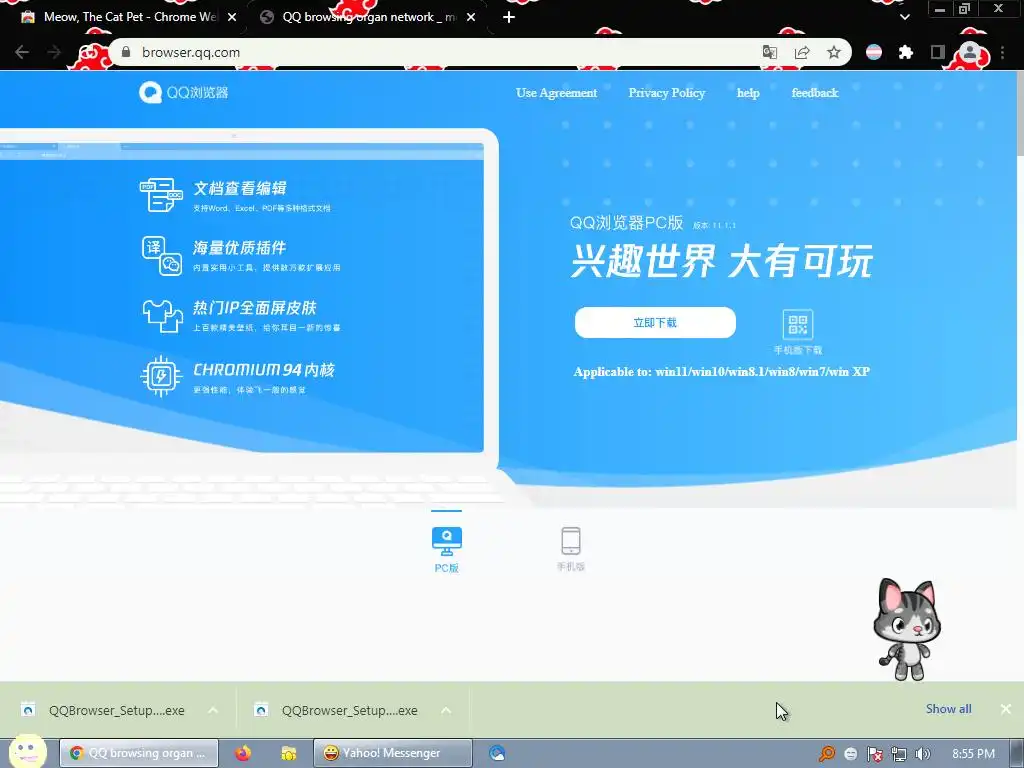Click the Start button on taskbar

point(27,751)
